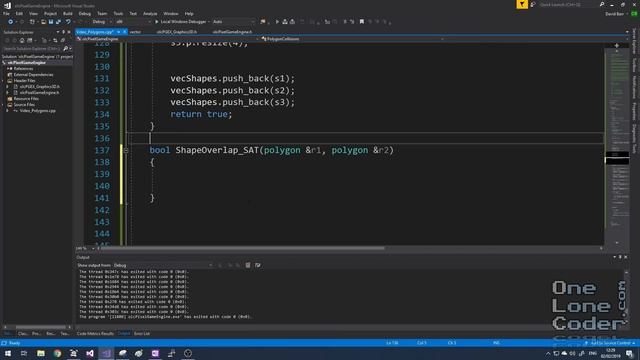This screenshot has height=360, width=640.
Task: Click the 'return true;' code line
Action: point(201,114)
